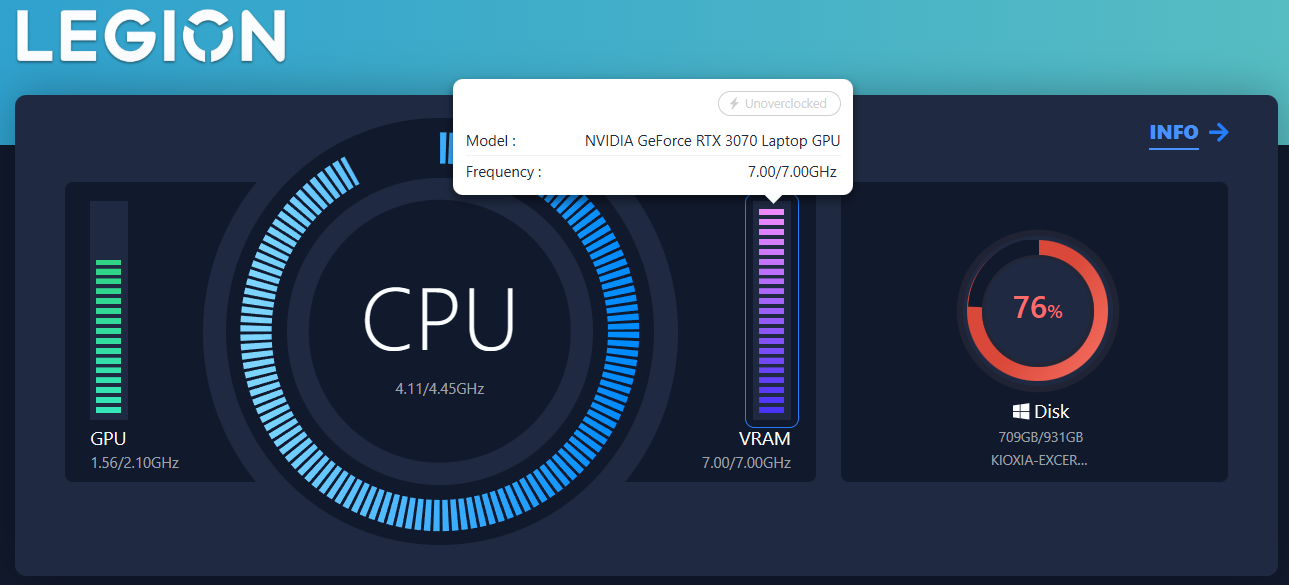
Task: Click the 709GB/931GB disk capacity text
Action: (x=1039, y=437)
